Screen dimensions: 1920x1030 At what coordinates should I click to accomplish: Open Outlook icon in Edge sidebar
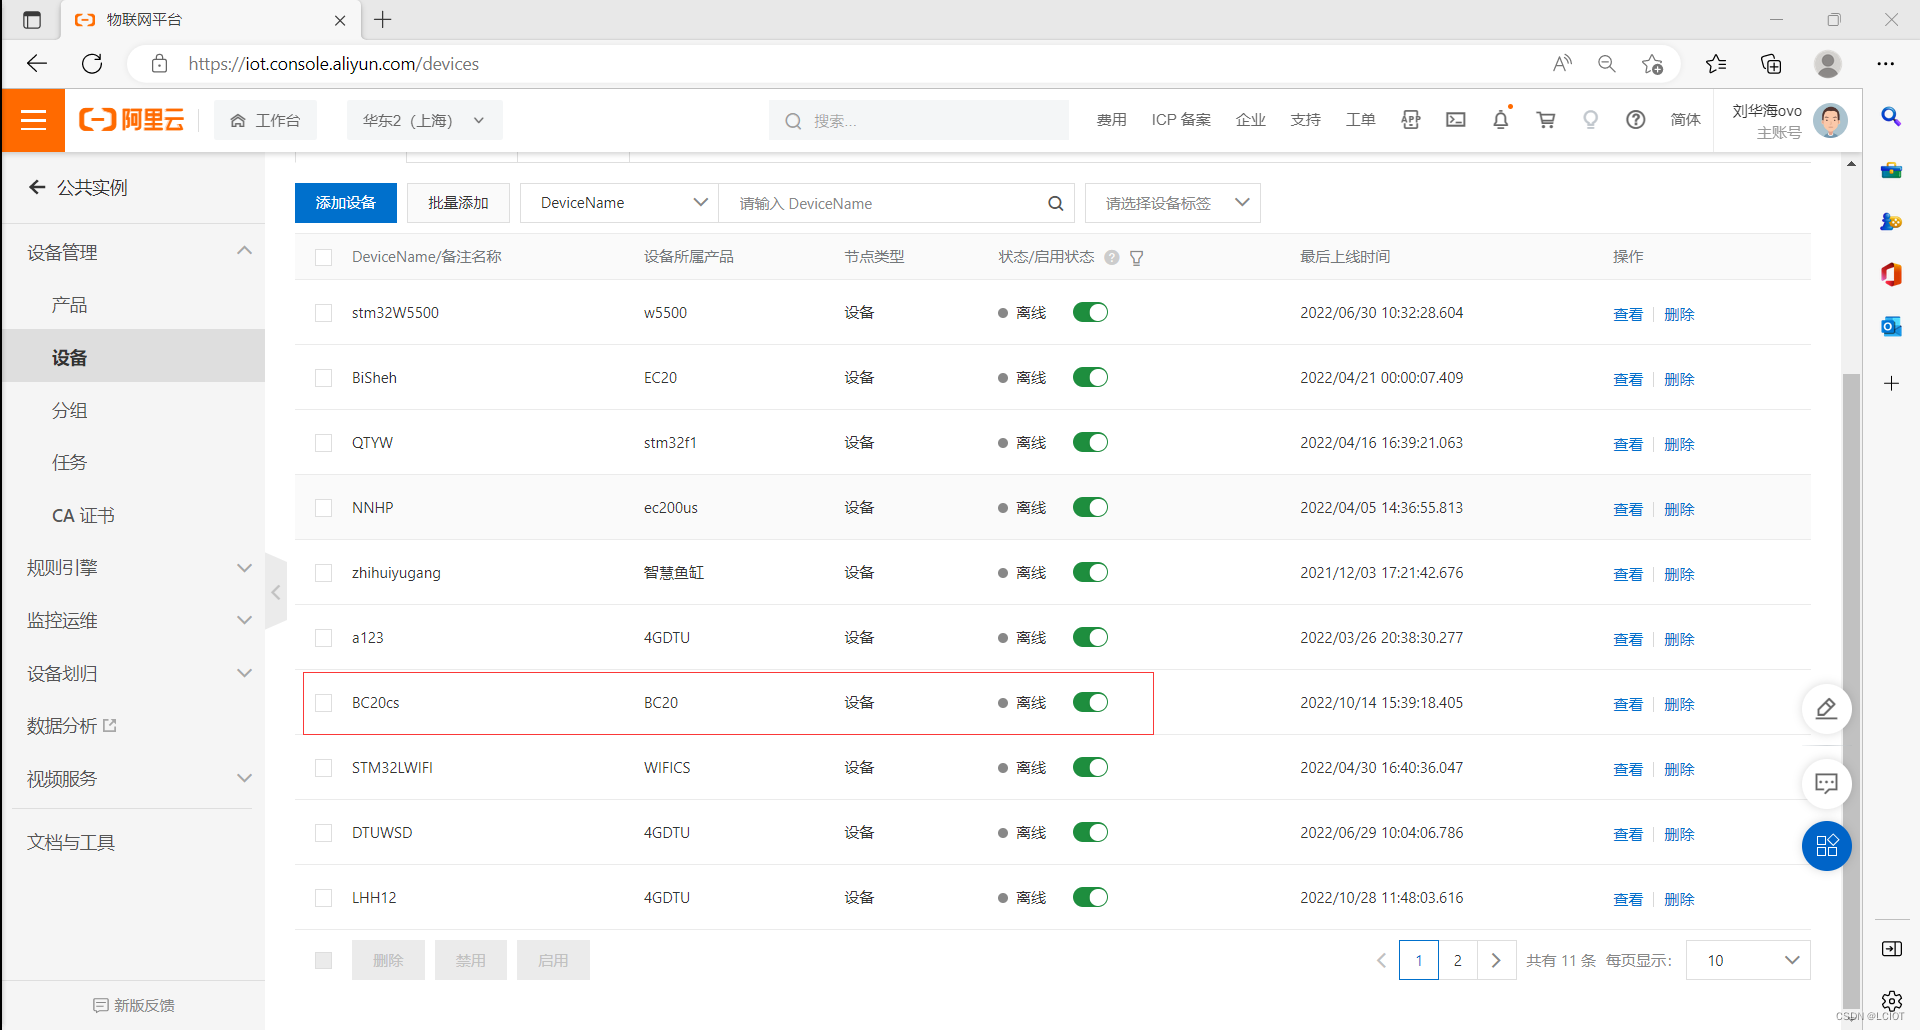(x=1891, y=326)
